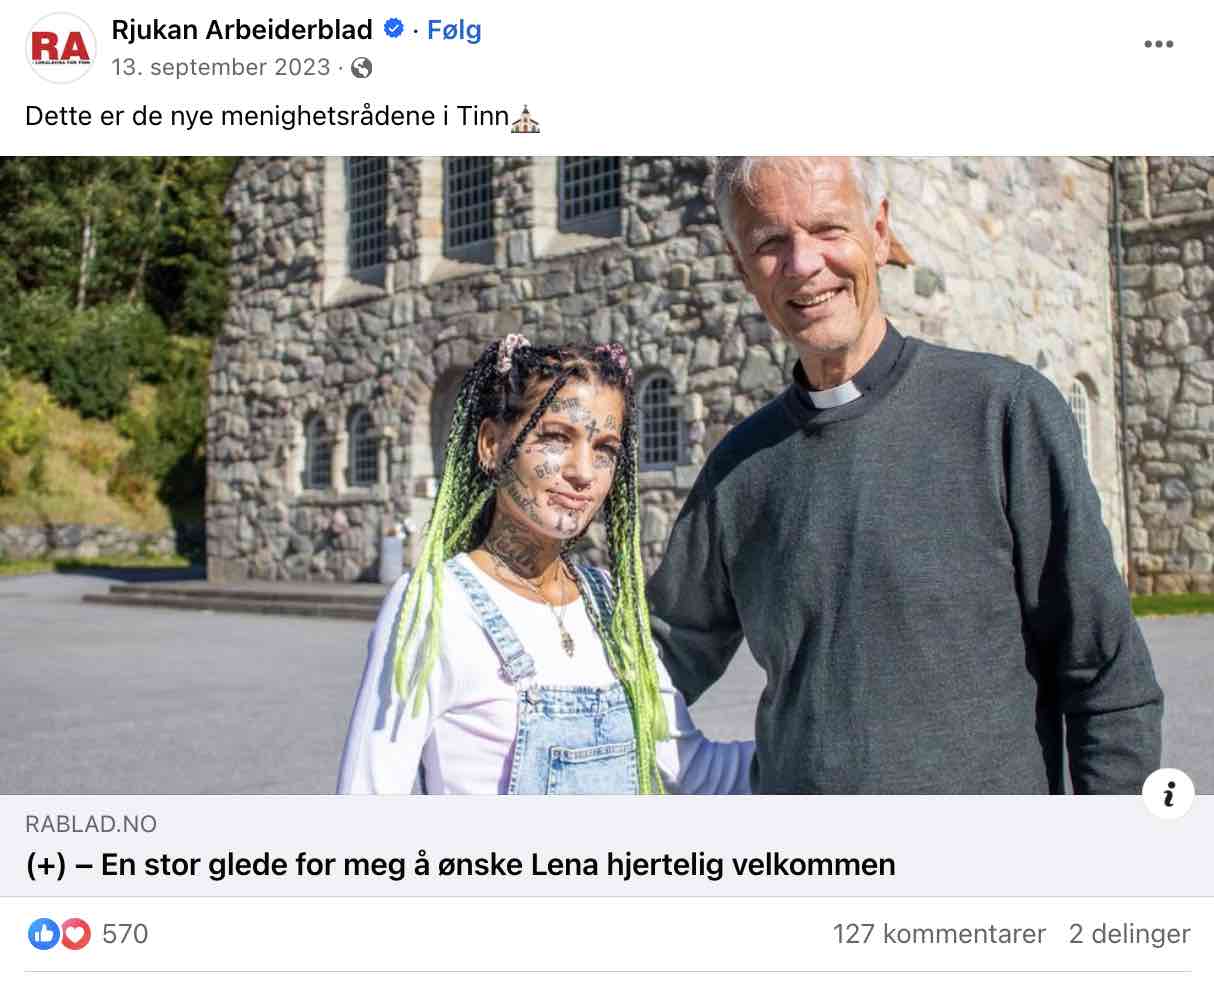This screenshot has height=982, width=1214.
Task: Open Rjukan Arbeiderblad page name link
Action: 242,30
